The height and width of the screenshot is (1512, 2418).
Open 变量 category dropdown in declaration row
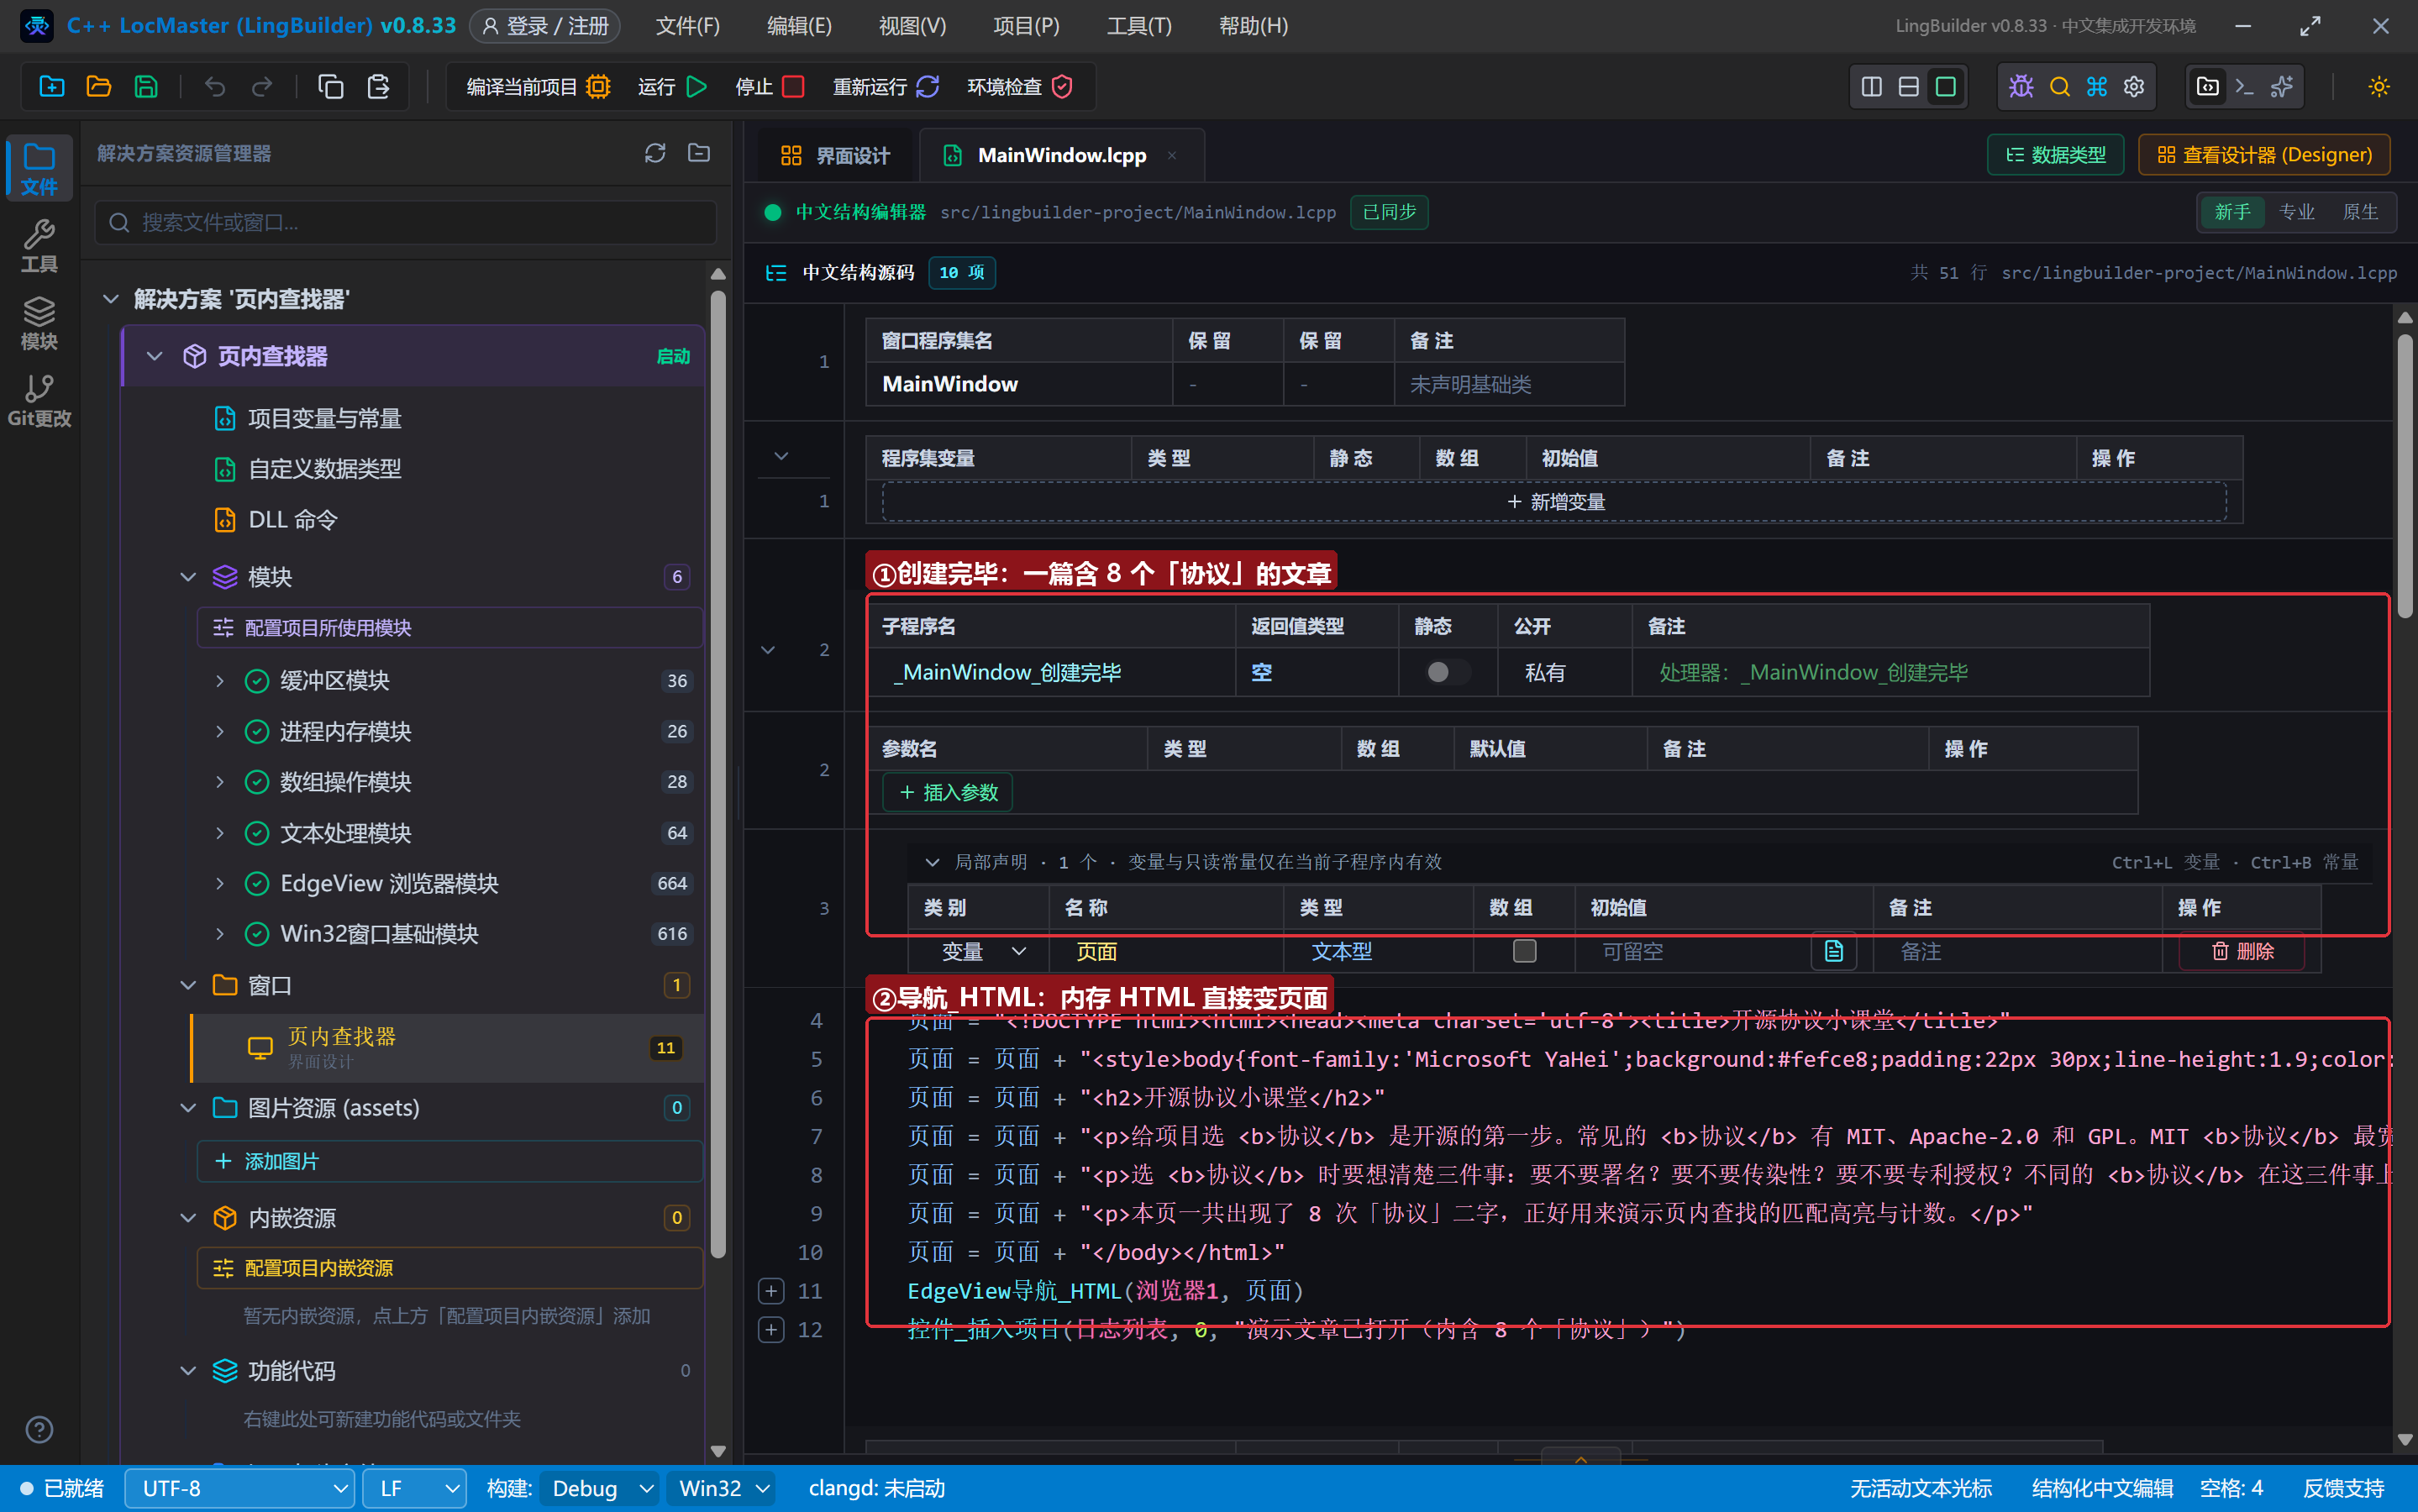(982, 951)
